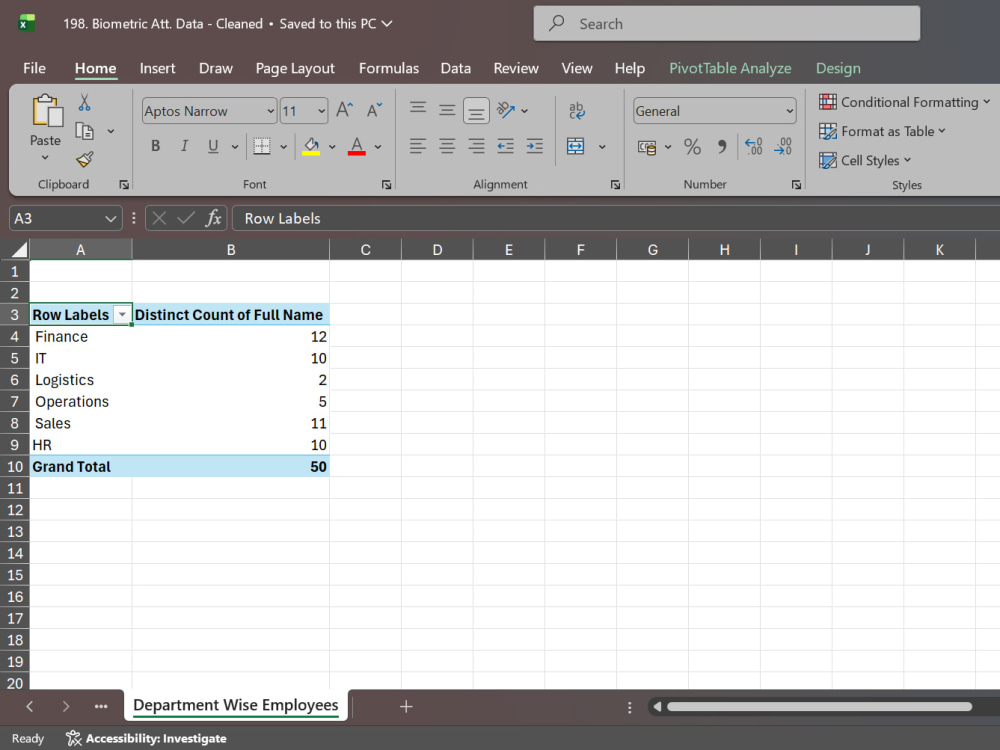The width and height of the screenshot is (1000, 750).
Task: Toggle italic formatting
Action: click(184, 146)
